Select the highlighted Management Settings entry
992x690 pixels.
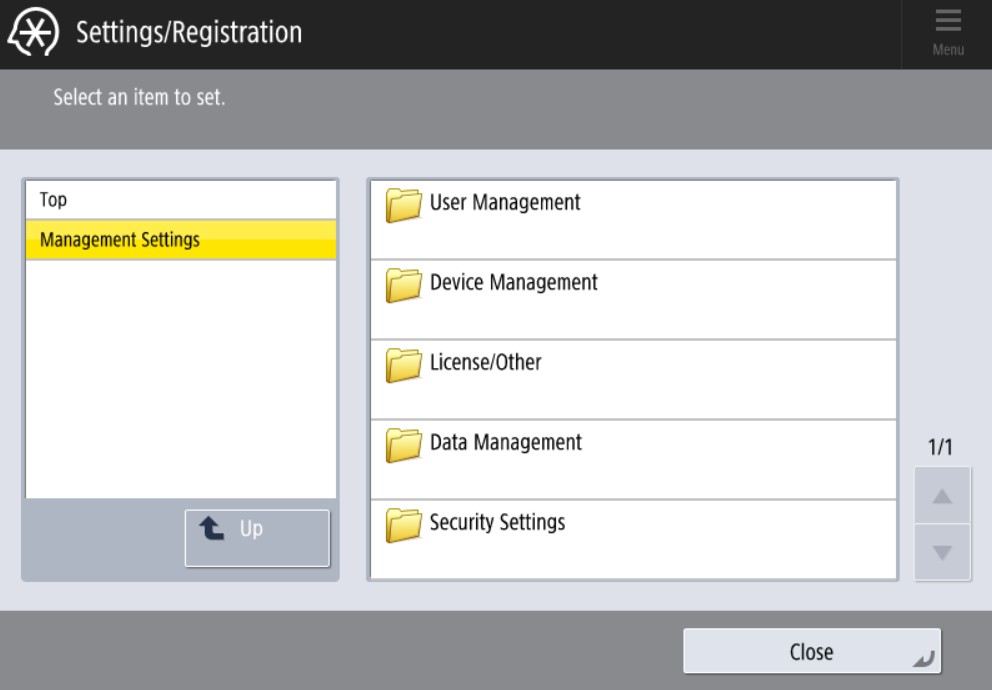120,240
